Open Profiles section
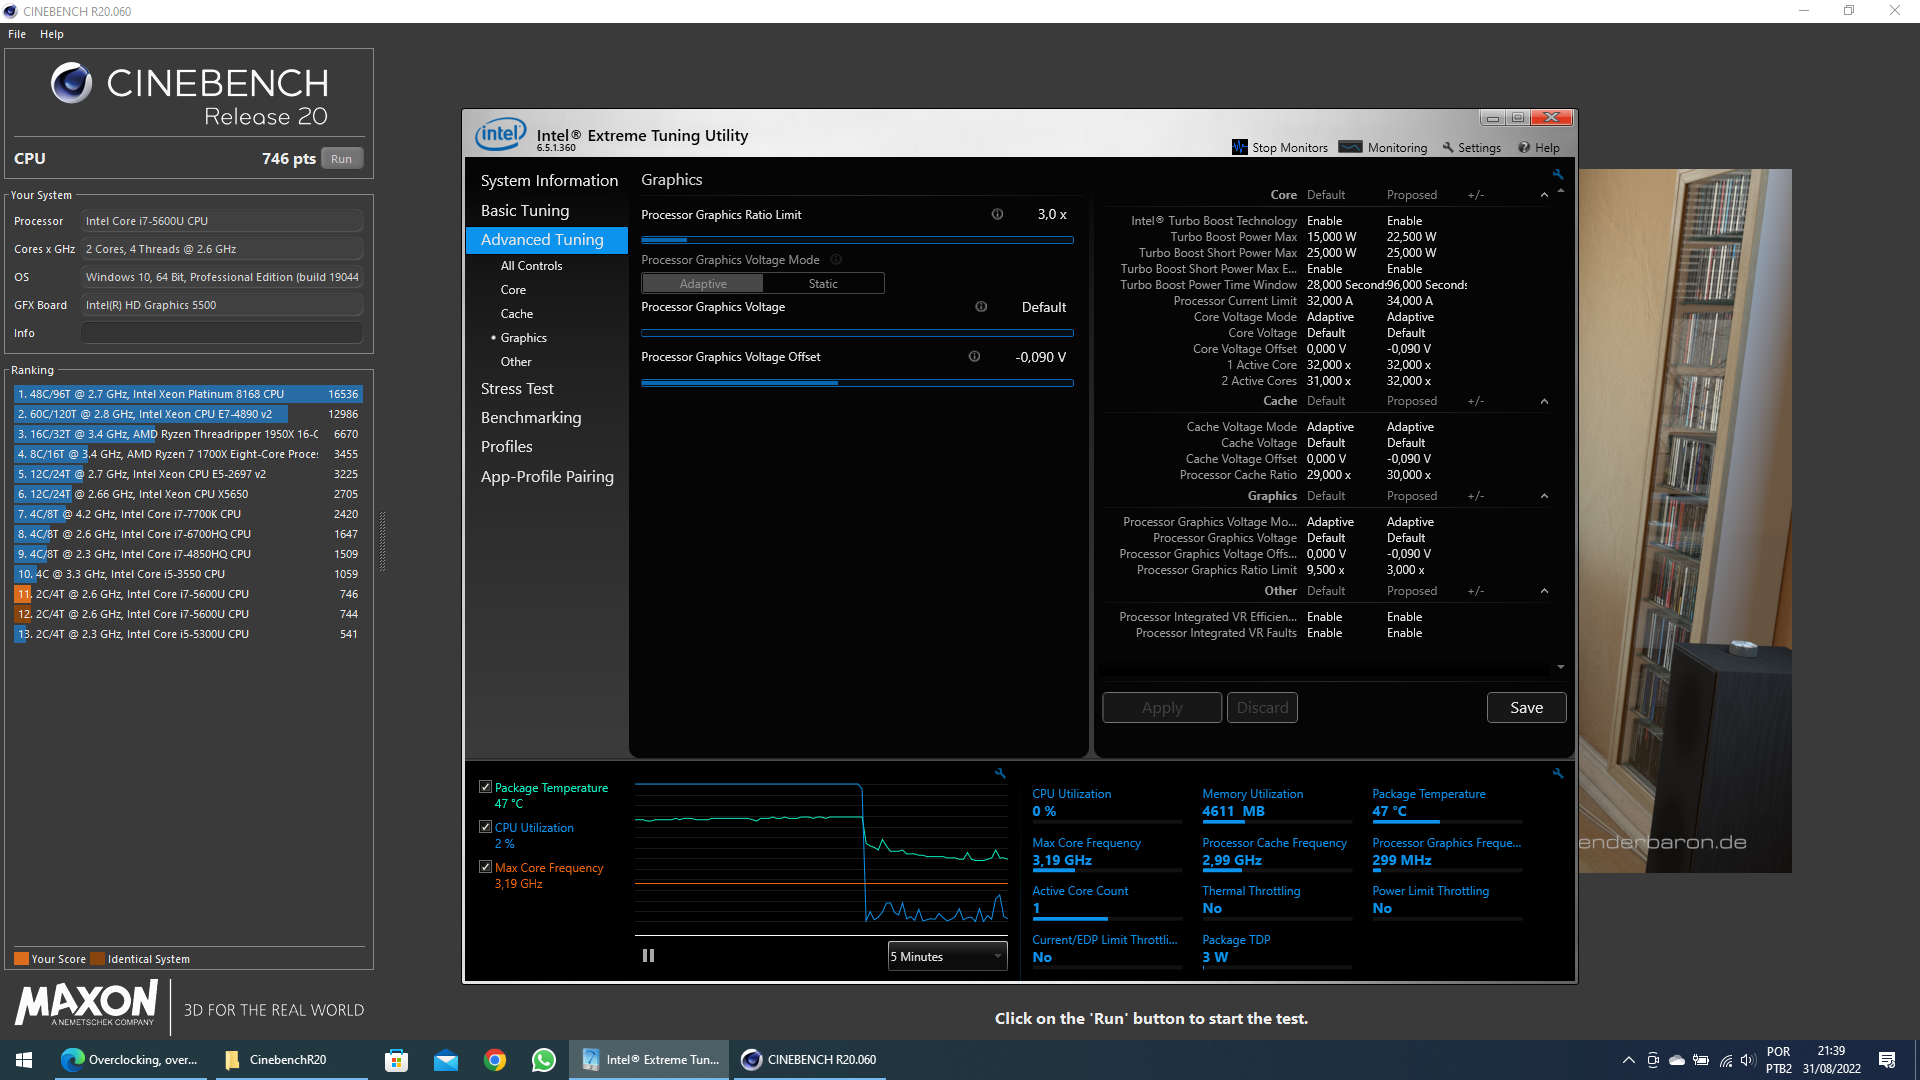The height and width of the screenshot is (1080, 1920). click(507, 447)
